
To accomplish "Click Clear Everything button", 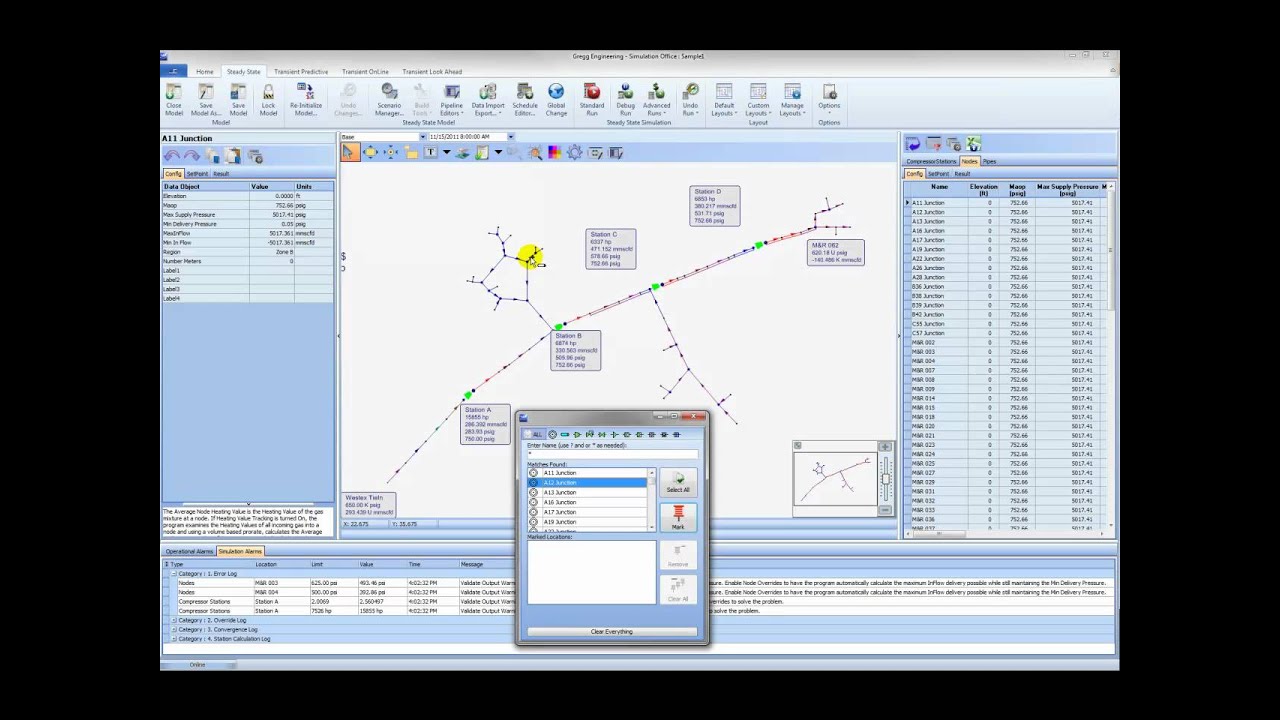I will [611, 632].
